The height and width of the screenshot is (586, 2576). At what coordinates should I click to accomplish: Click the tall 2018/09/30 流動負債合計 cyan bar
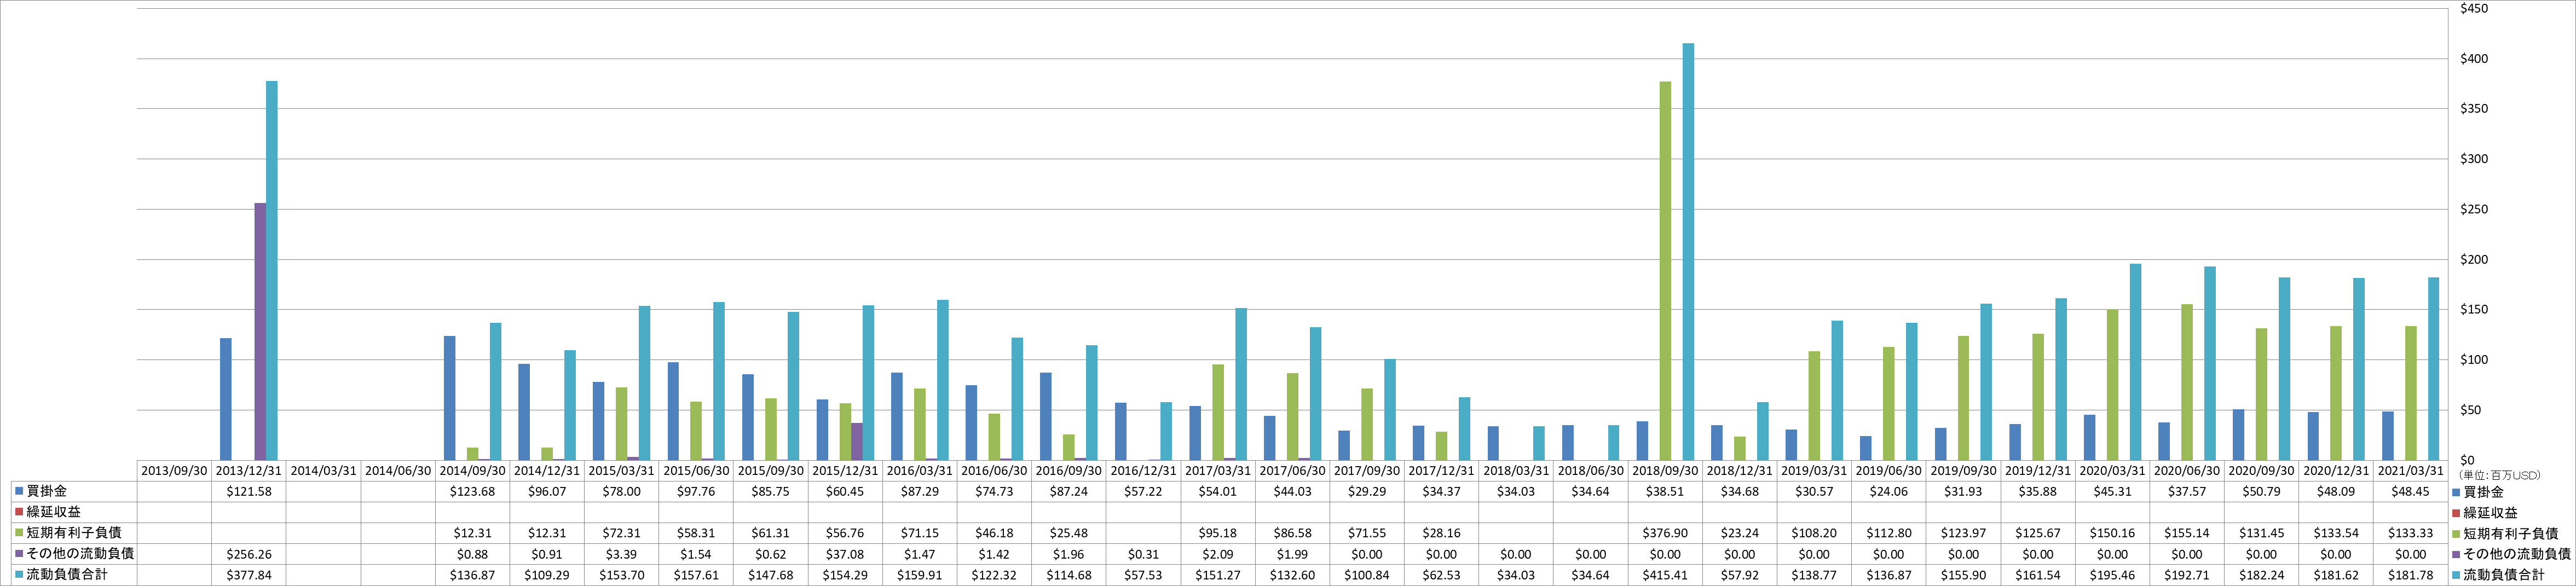[1688, 252]
